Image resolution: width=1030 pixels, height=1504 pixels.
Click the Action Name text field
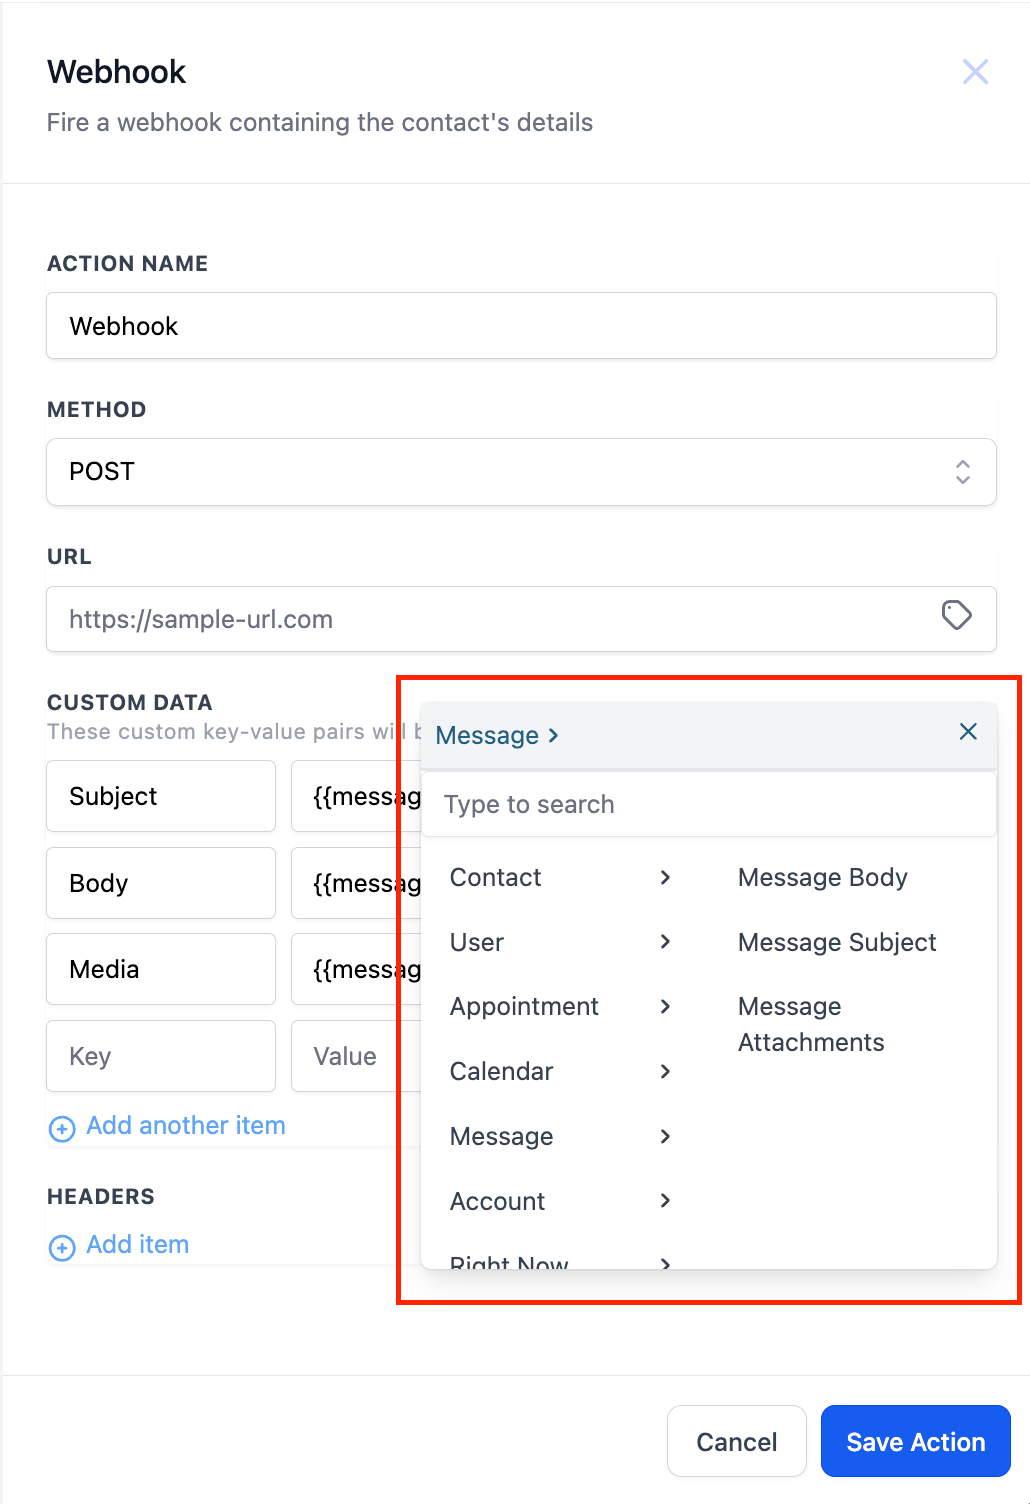point(521,326)
